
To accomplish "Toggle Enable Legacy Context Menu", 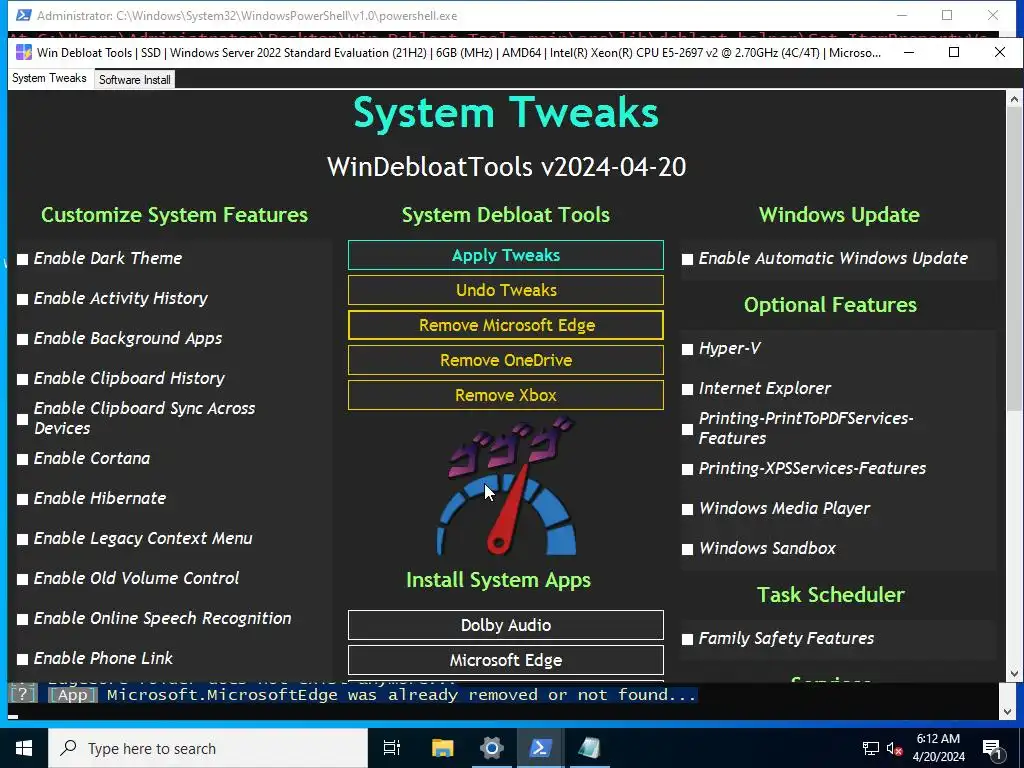I will pyautogui.click(x=22, y=539).
